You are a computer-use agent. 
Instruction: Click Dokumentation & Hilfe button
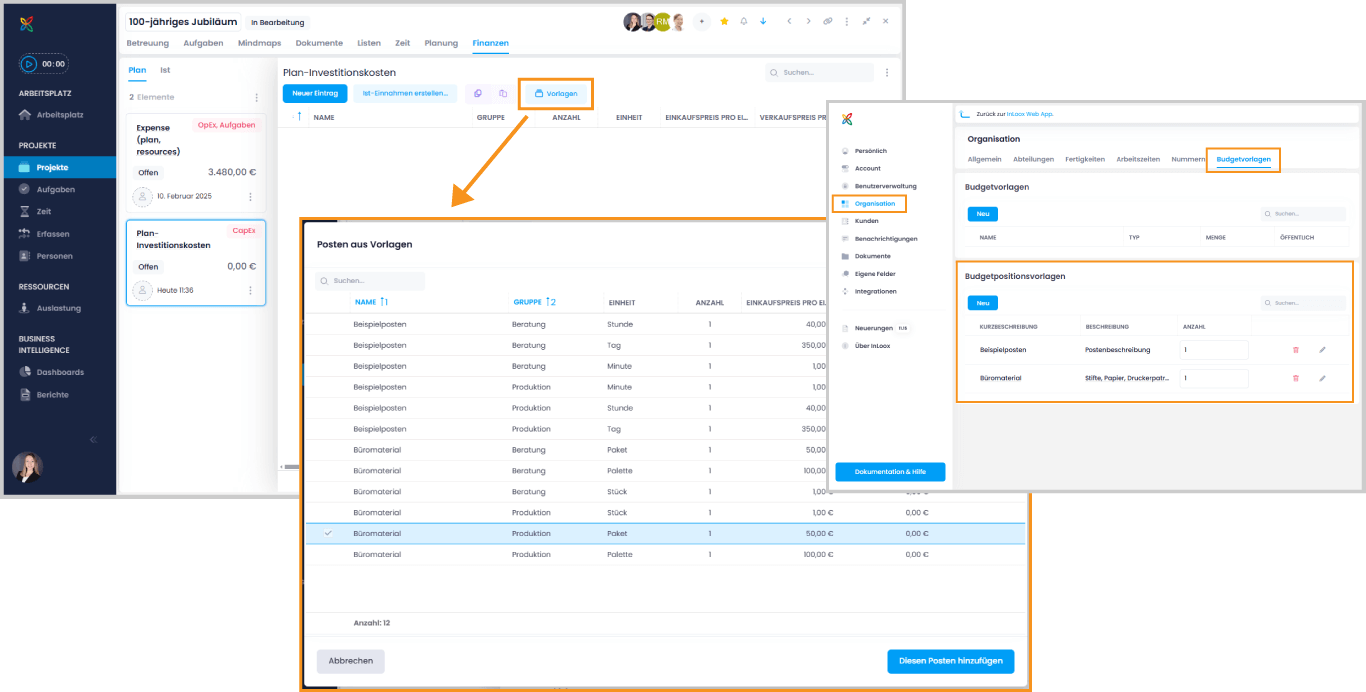coord(890,472)
